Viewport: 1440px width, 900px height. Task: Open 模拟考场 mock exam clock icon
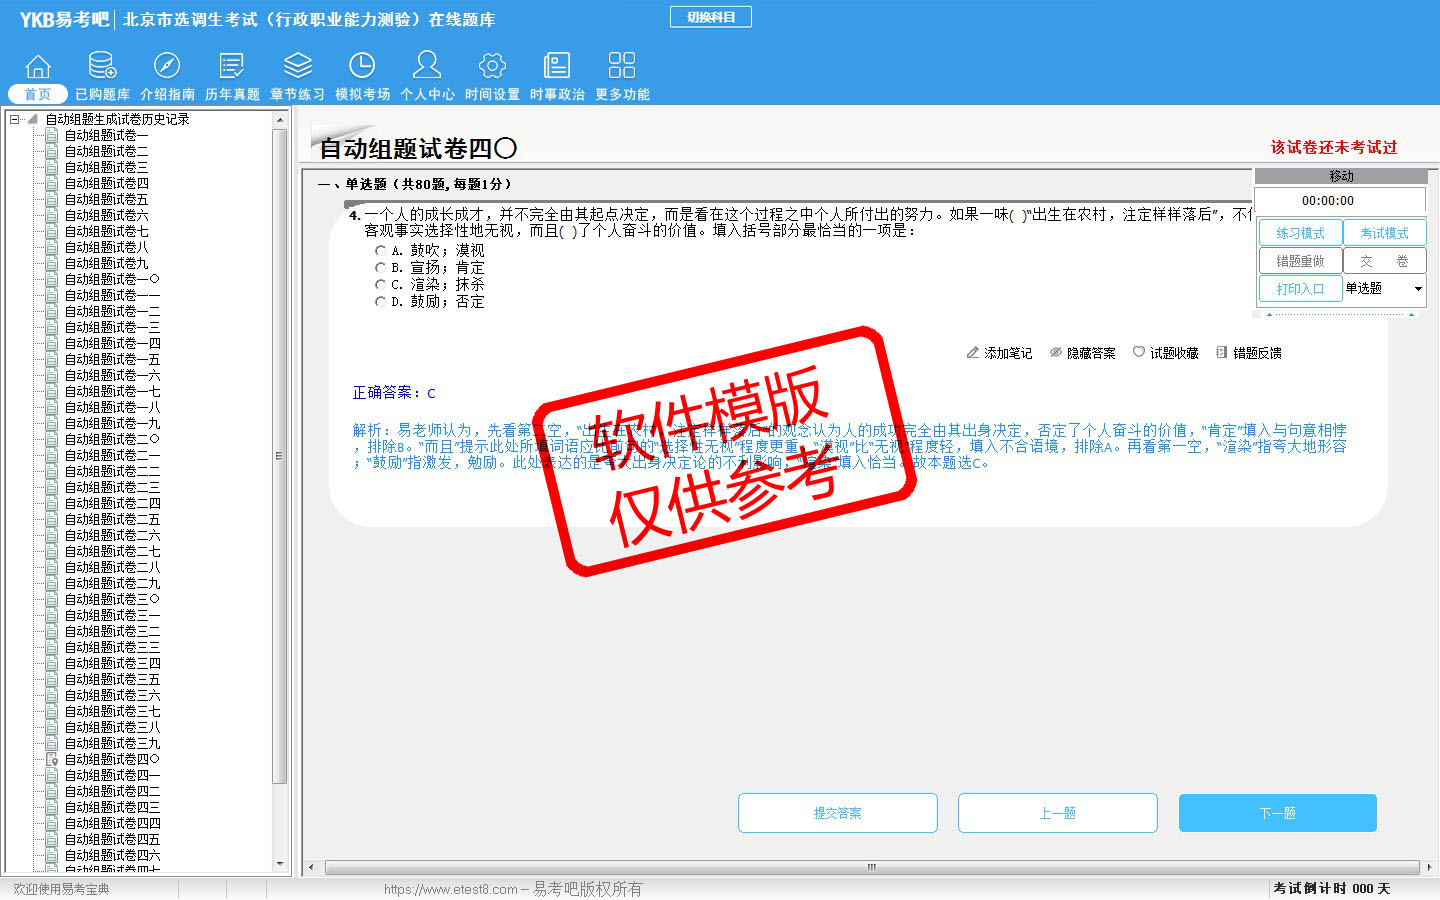point(362,66)
